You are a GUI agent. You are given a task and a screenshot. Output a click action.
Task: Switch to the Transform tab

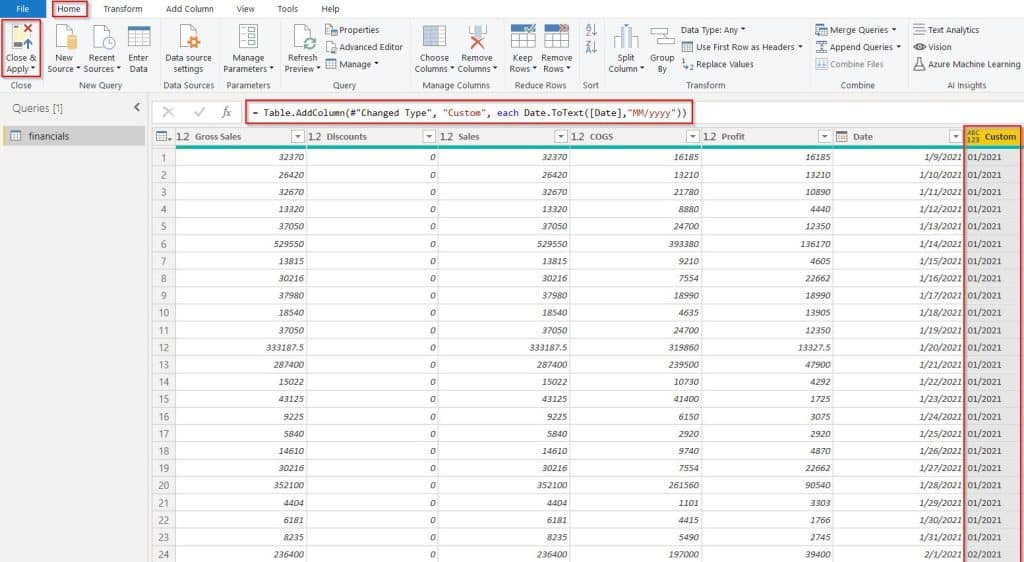(123, 8)
